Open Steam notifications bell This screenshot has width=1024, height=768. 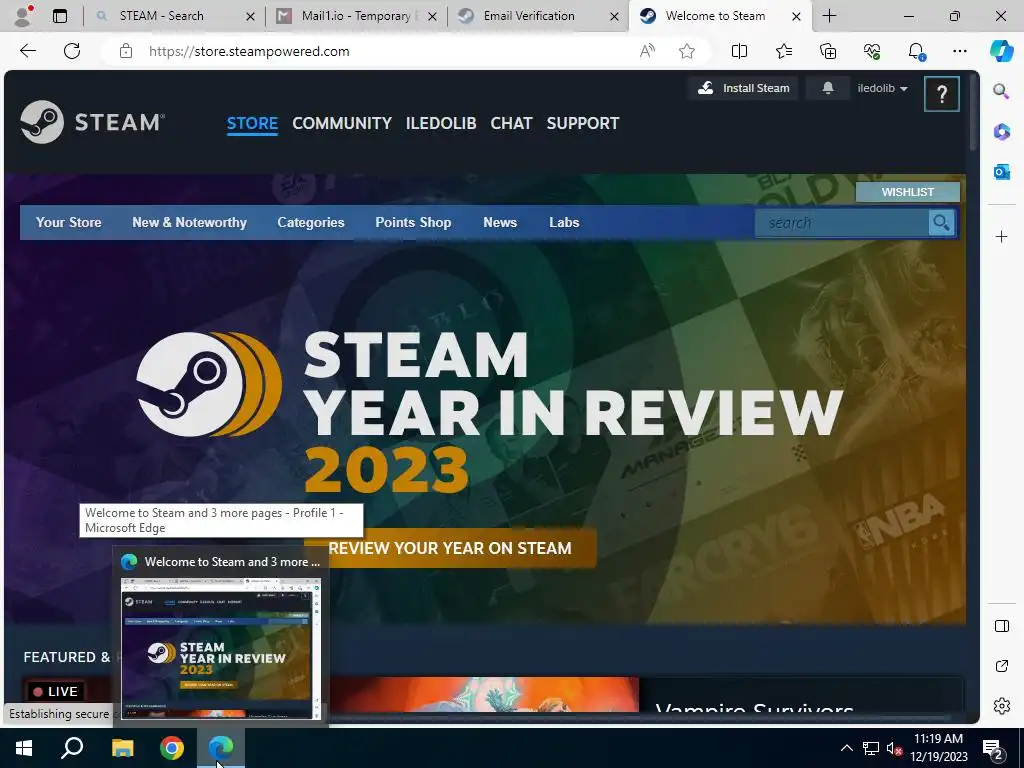[x=827, y=88]
